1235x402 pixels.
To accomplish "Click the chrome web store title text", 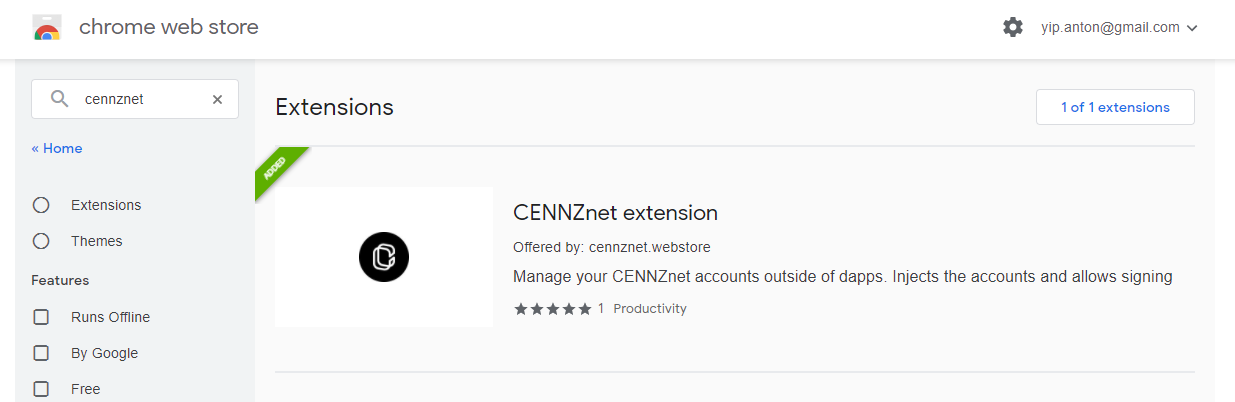I will [168, 27].
